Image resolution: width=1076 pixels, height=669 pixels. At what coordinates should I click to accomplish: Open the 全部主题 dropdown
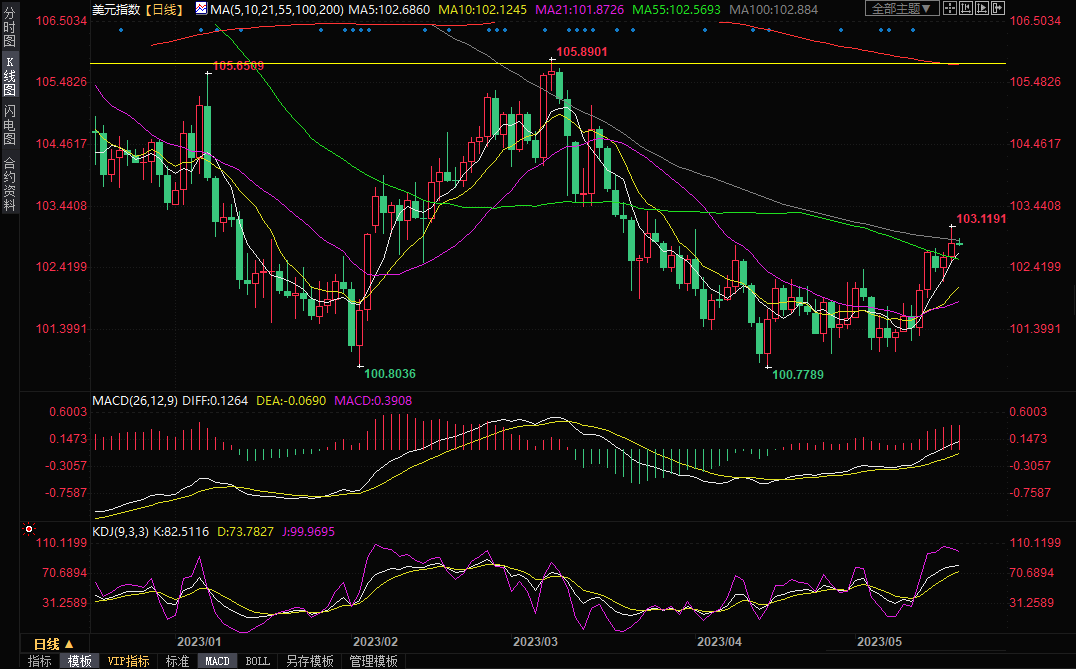tap(900, 9)
